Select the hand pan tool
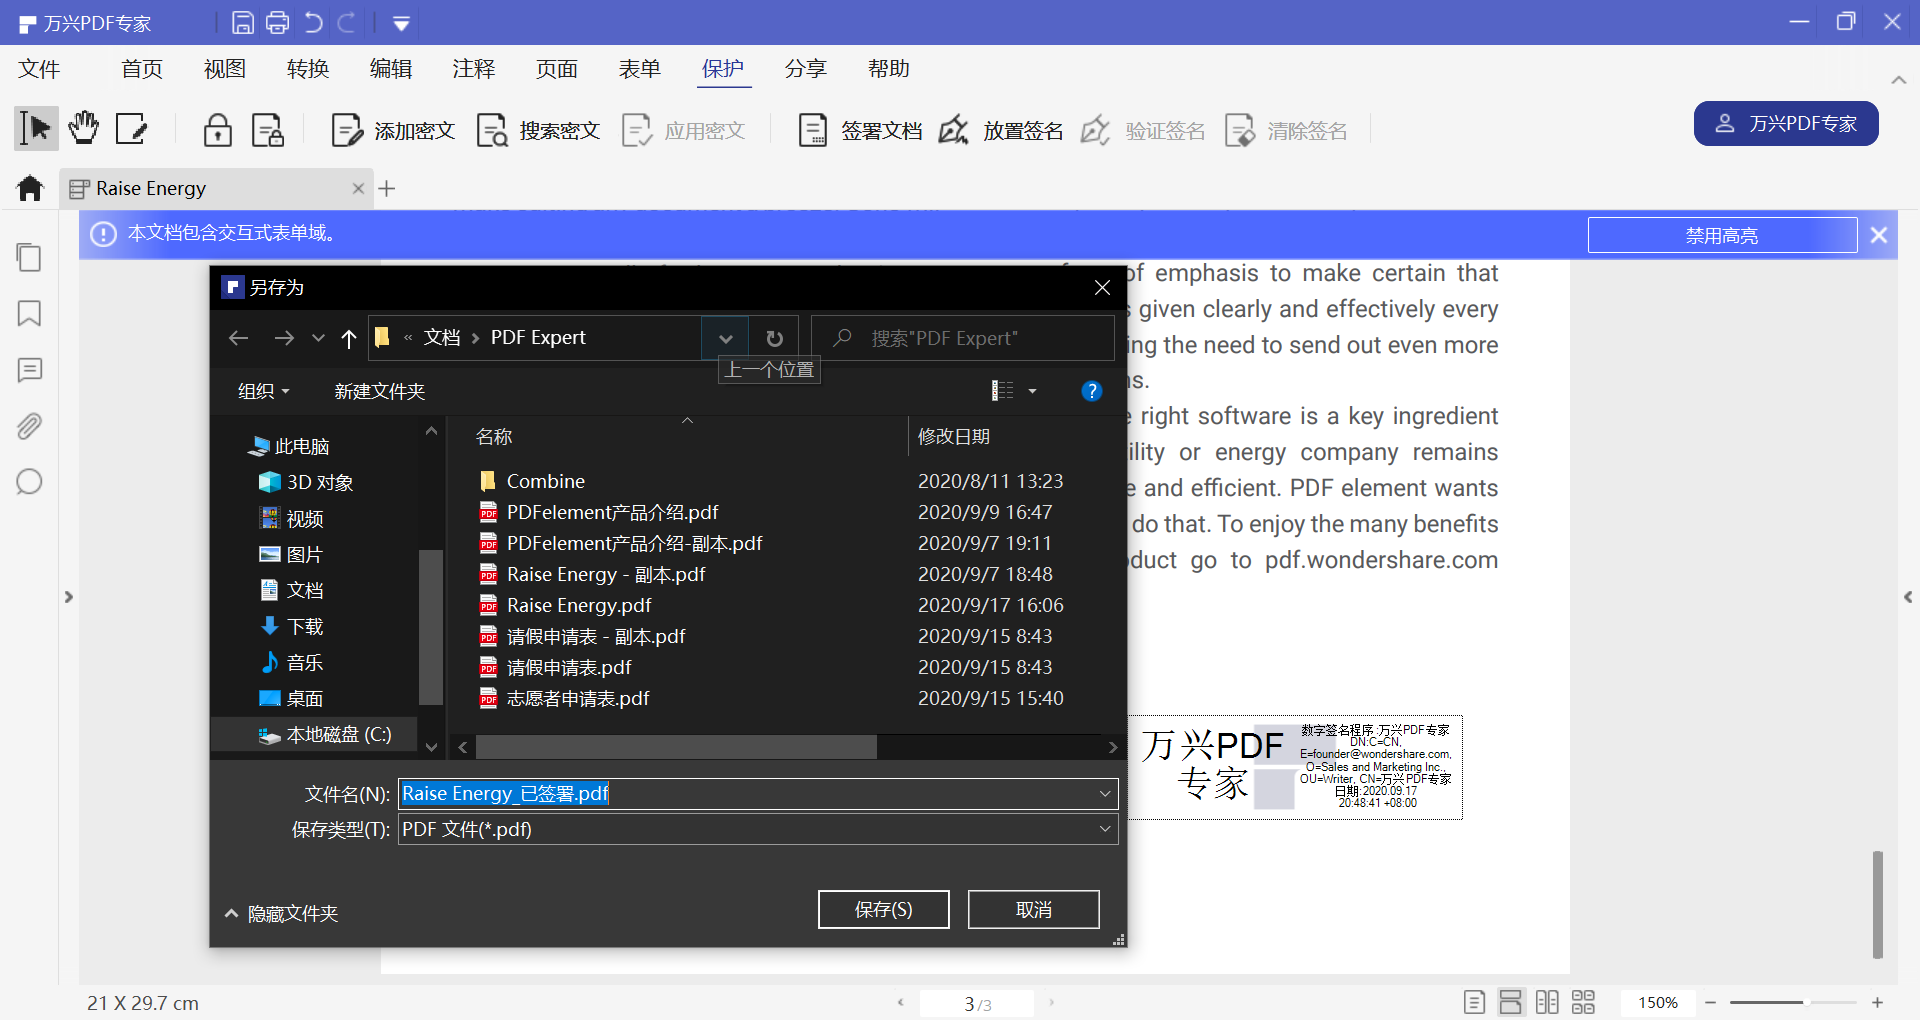The image size is (1920, 1020). click(84, 129)
